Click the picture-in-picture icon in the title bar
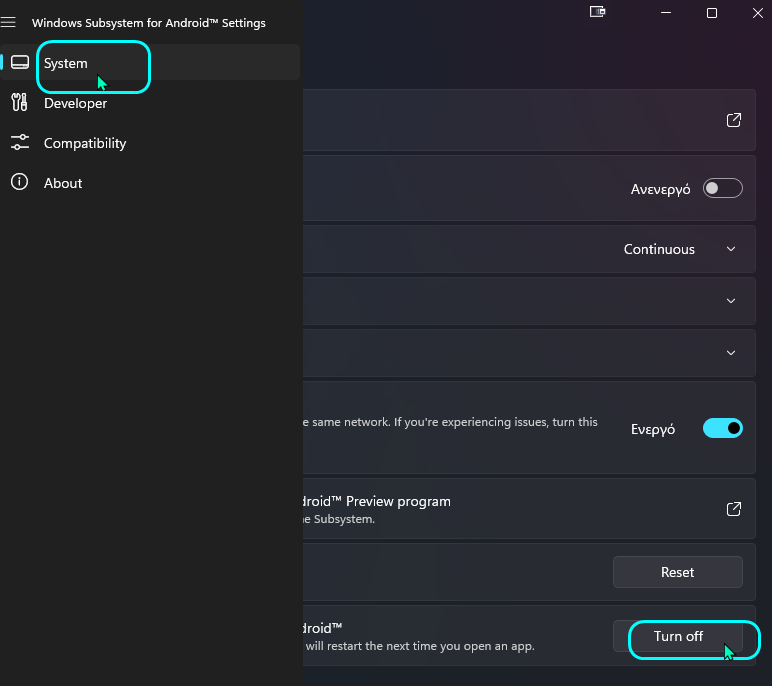 click(597, 12)
